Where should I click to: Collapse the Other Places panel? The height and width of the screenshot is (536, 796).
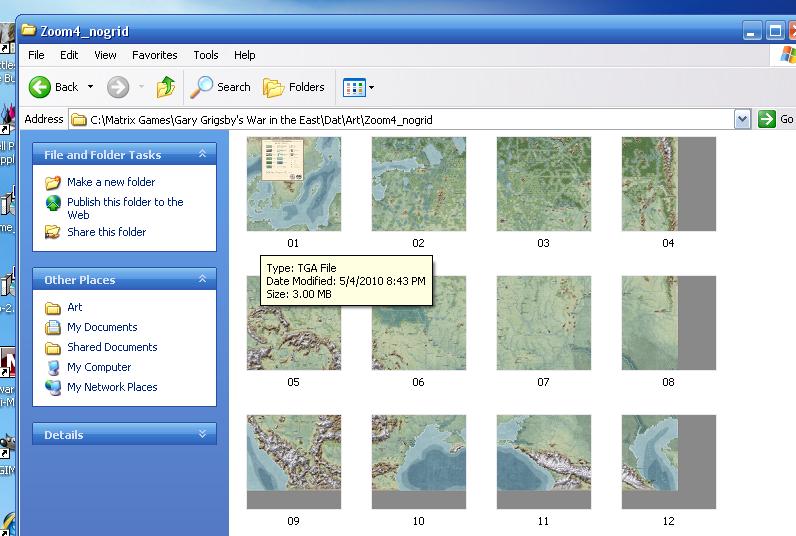point(202,279)
